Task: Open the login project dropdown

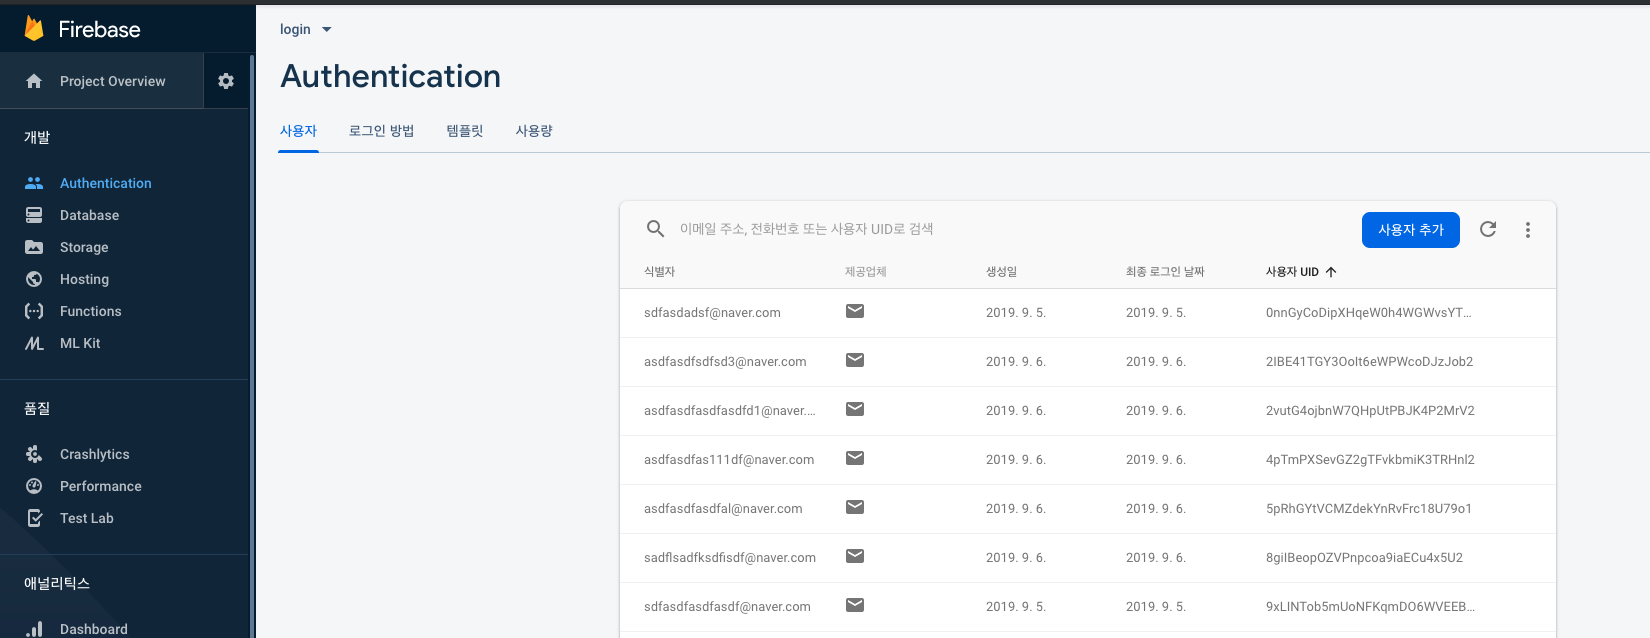Action: click(x=305, y=29)
